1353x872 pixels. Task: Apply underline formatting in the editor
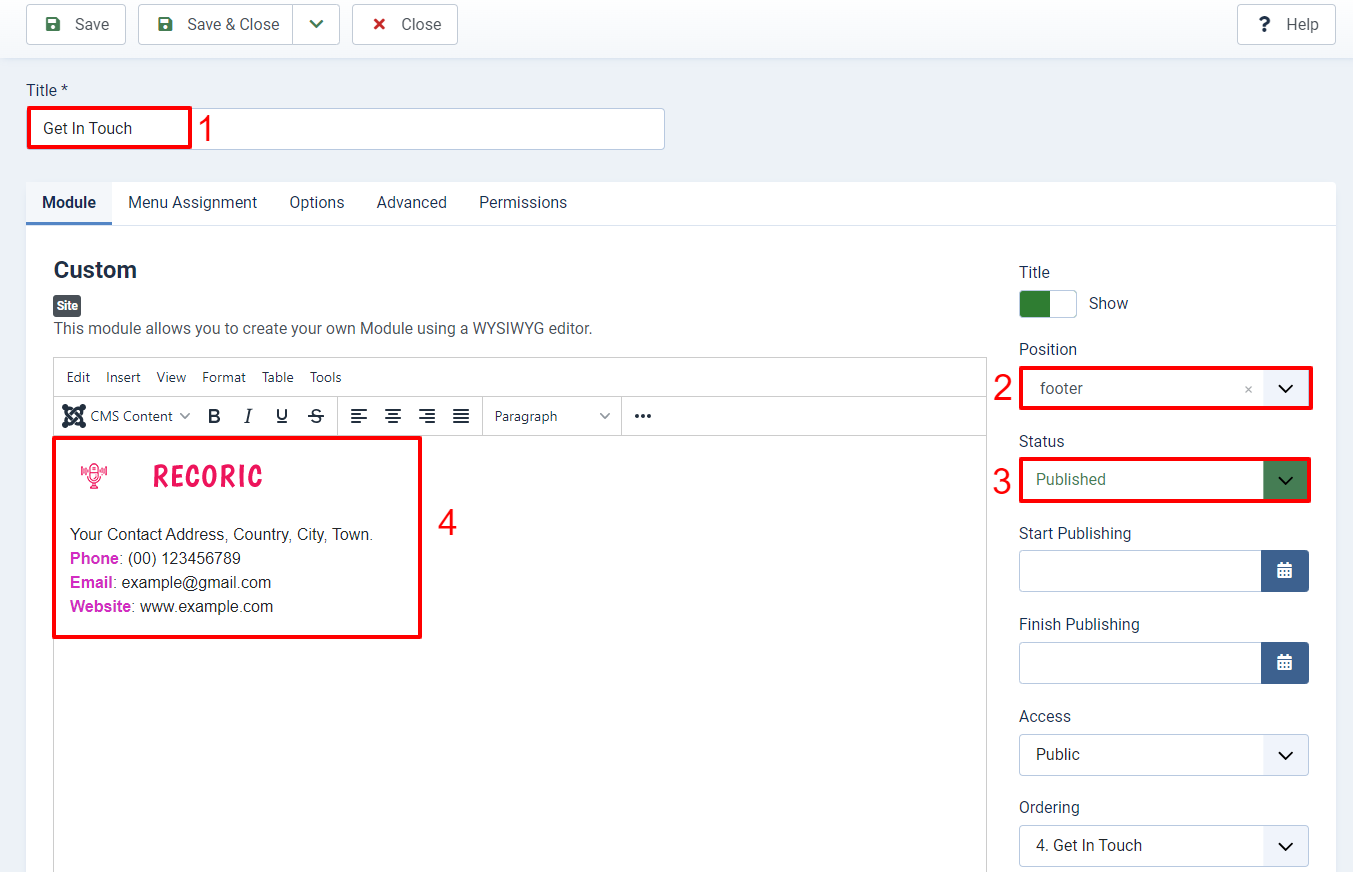pyautogui.click(x=282, y=415)
